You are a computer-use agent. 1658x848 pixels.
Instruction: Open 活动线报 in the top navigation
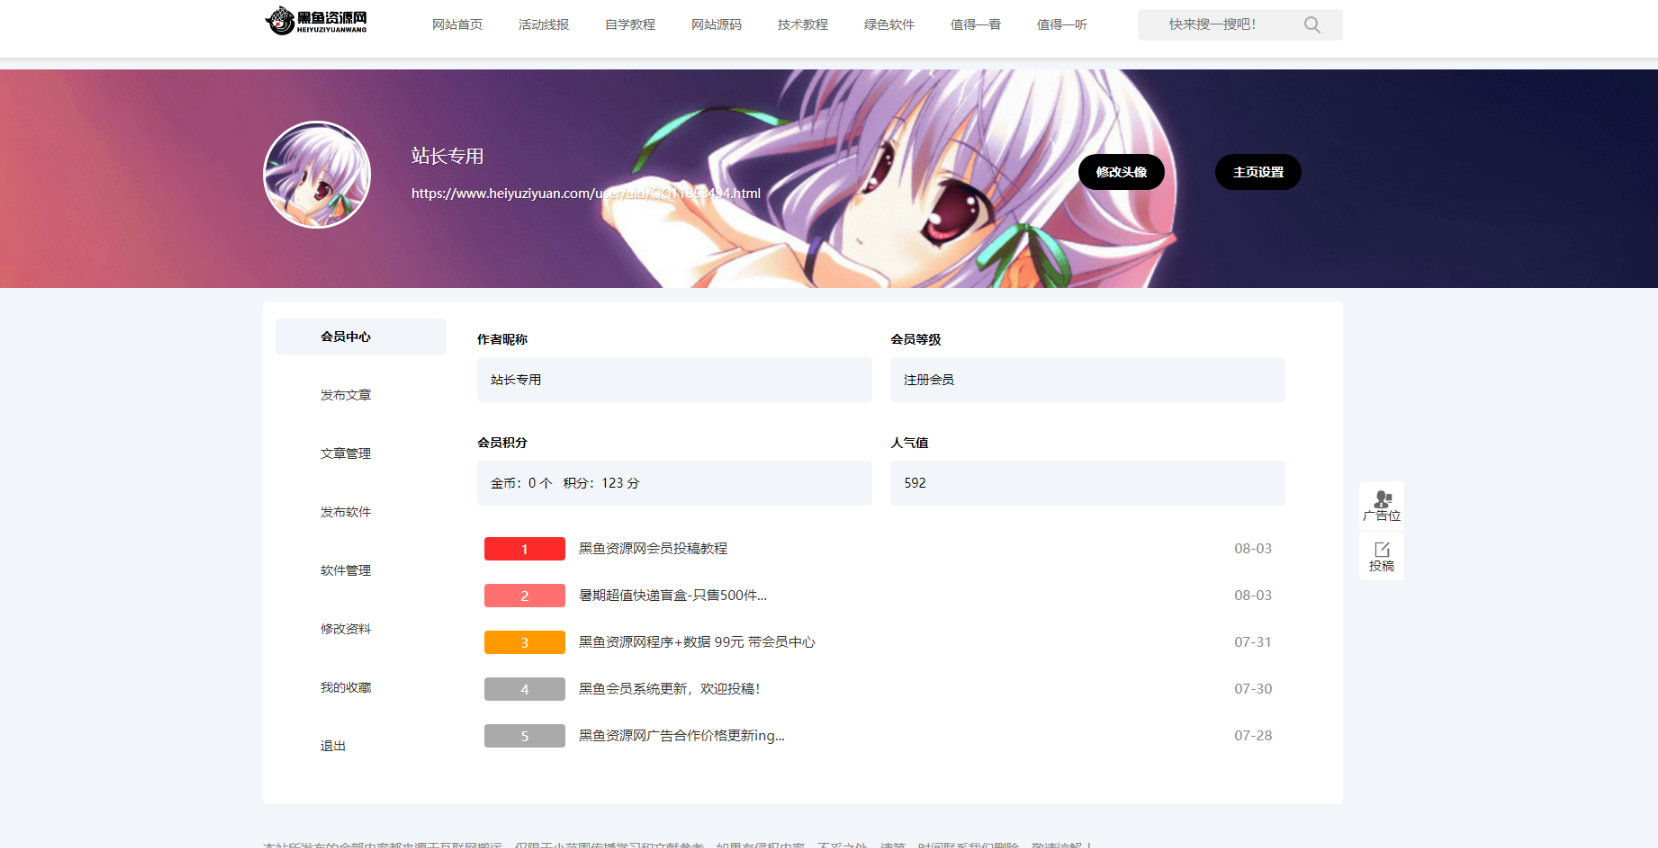(x=543, y=25)
